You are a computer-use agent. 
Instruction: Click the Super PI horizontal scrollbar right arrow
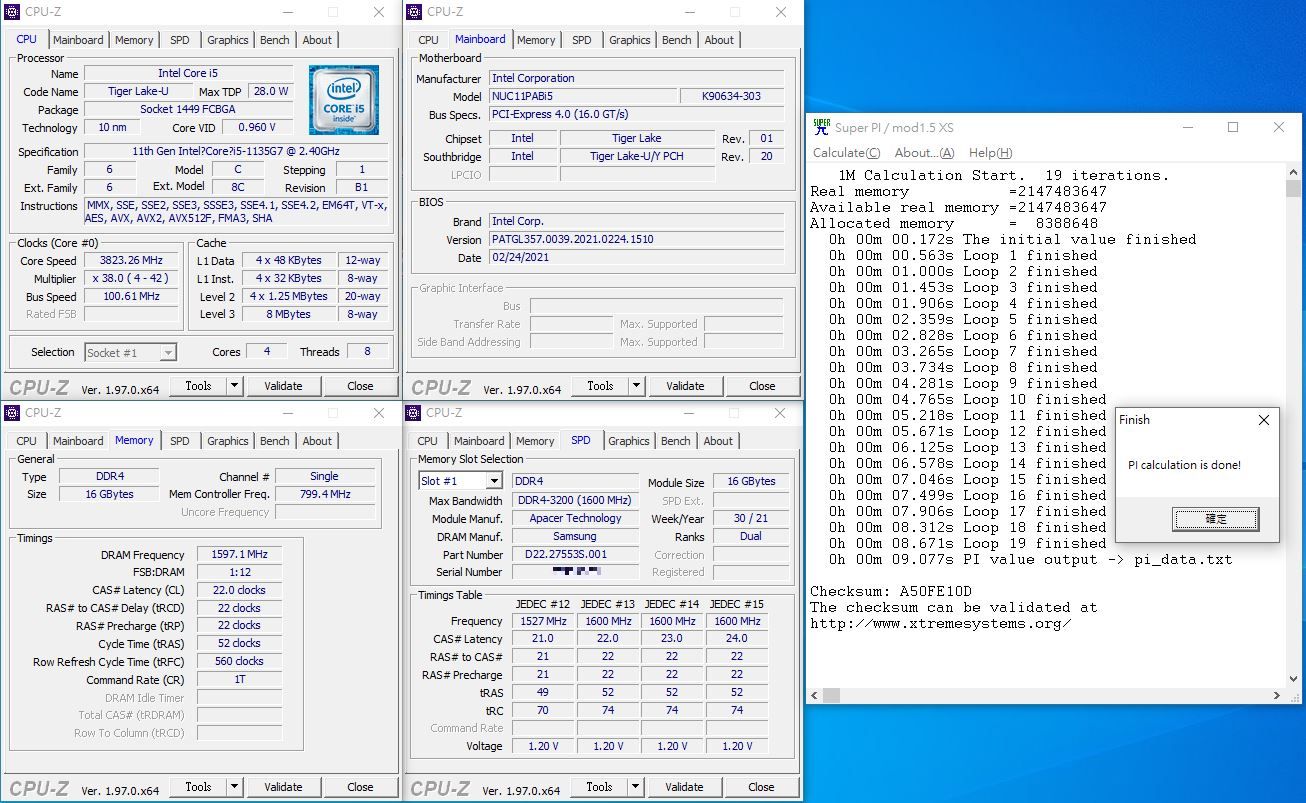tap(1277, 695)
